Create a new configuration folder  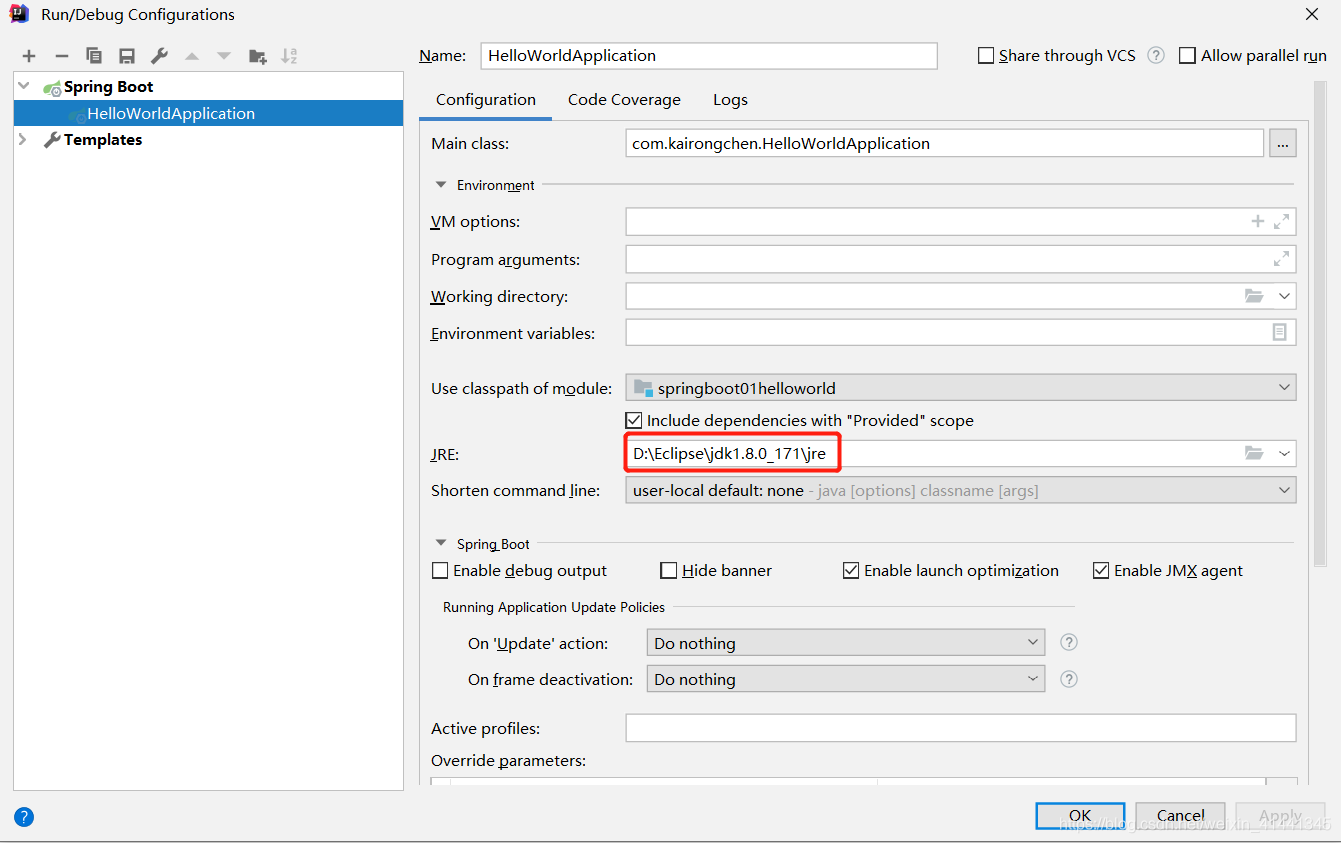tap(257, 56)
